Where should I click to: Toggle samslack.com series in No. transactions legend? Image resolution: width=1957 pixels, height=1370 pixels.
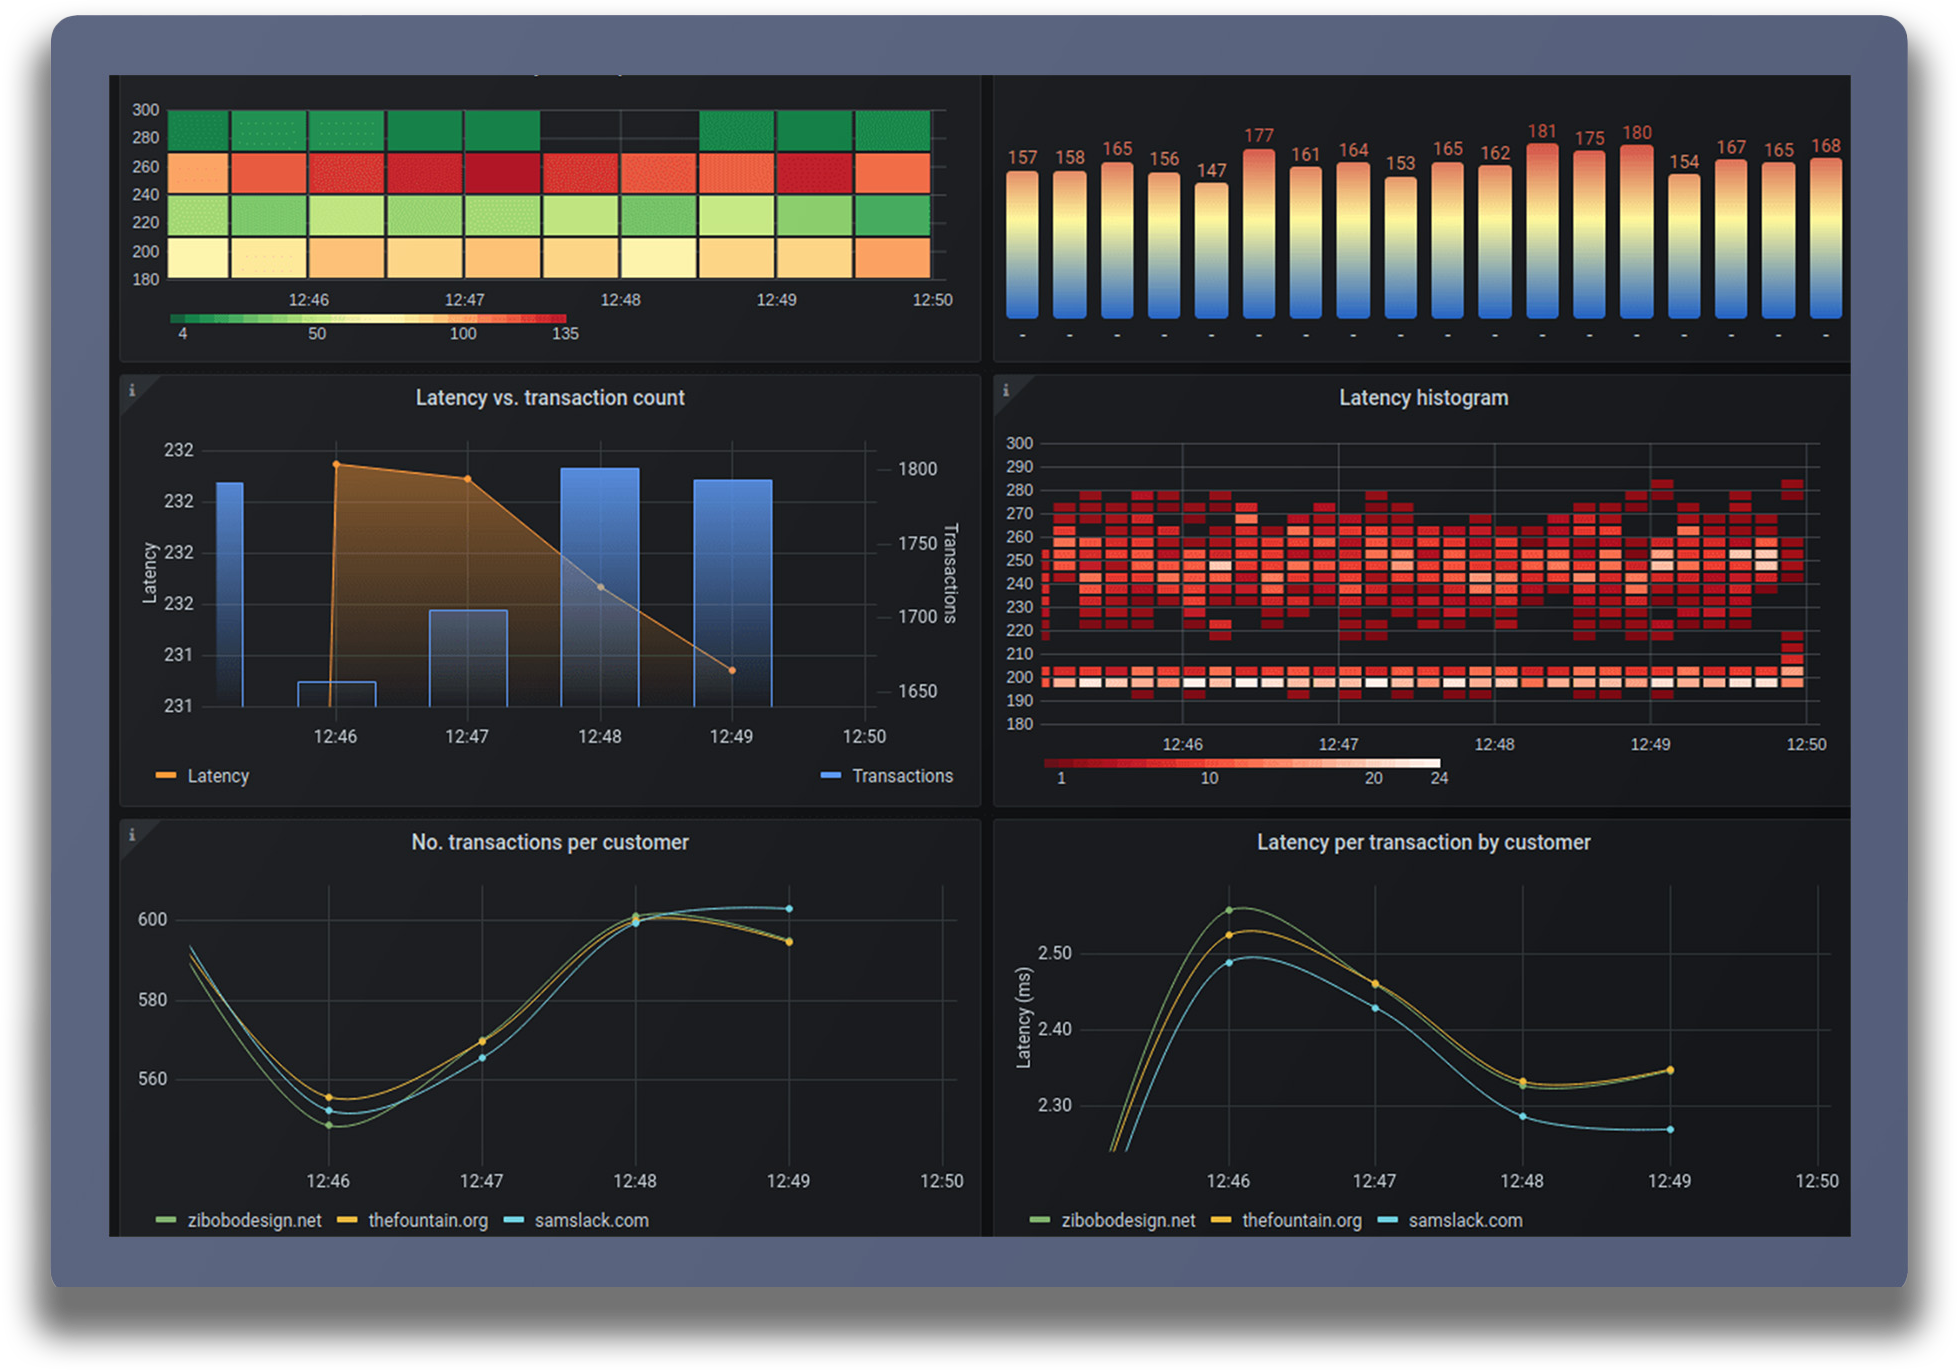pyautogui.click(x=591, y=1220)
